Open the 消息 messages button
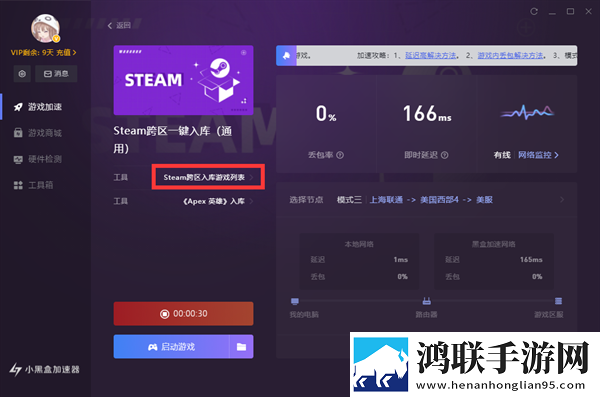This screenshot has width=600, height=397. 56,74
